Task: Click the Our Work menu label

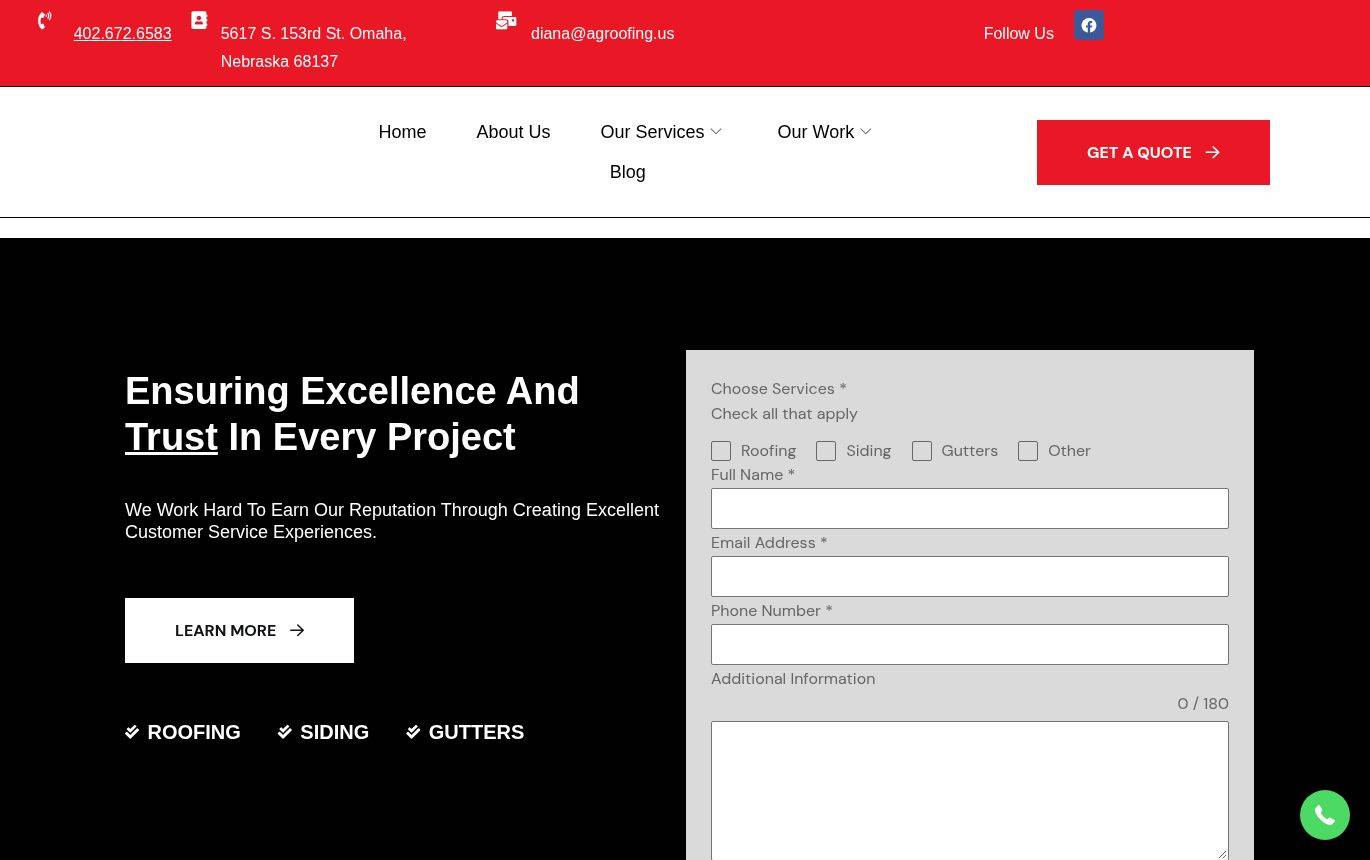Action: click(815, 132)
